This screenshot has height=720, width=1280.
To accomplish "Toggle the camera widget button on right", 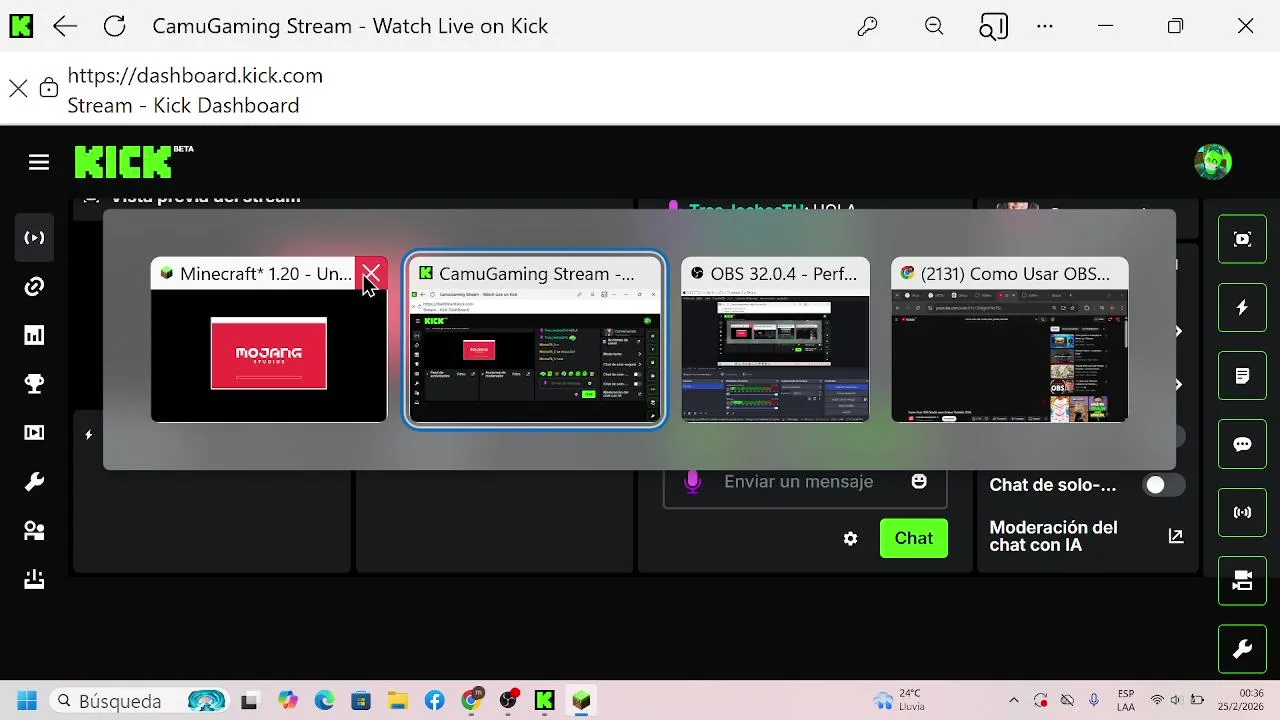I will [x=1242, y=581].
